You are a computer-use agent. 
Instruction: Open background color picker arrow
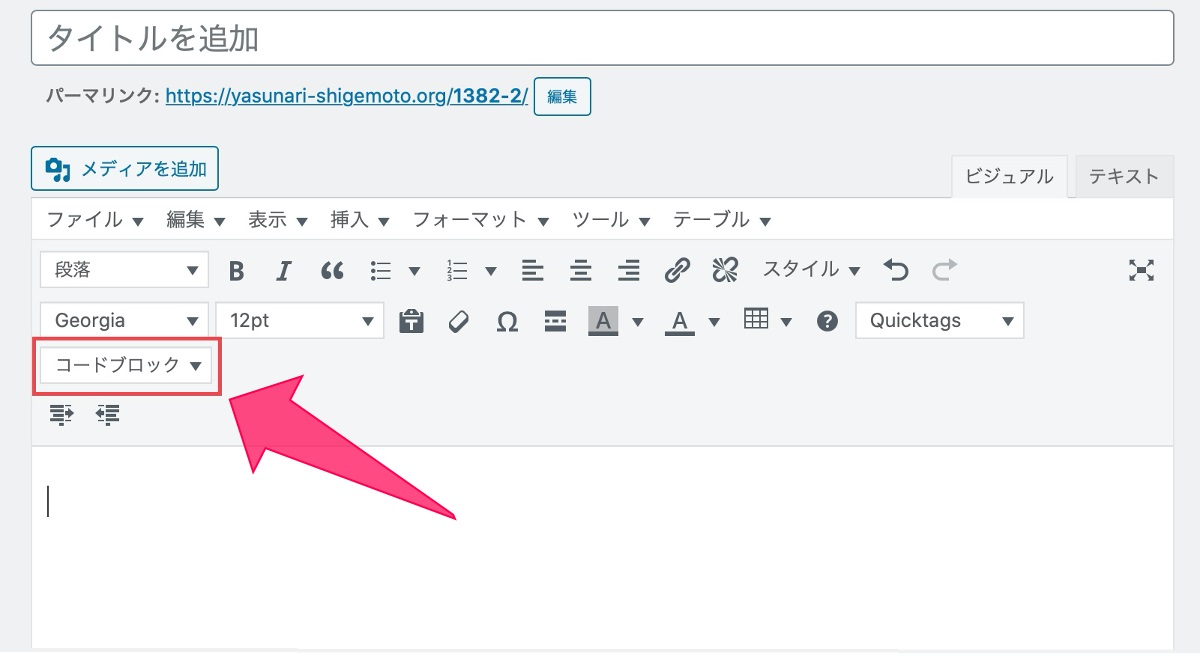coord(638,321)
